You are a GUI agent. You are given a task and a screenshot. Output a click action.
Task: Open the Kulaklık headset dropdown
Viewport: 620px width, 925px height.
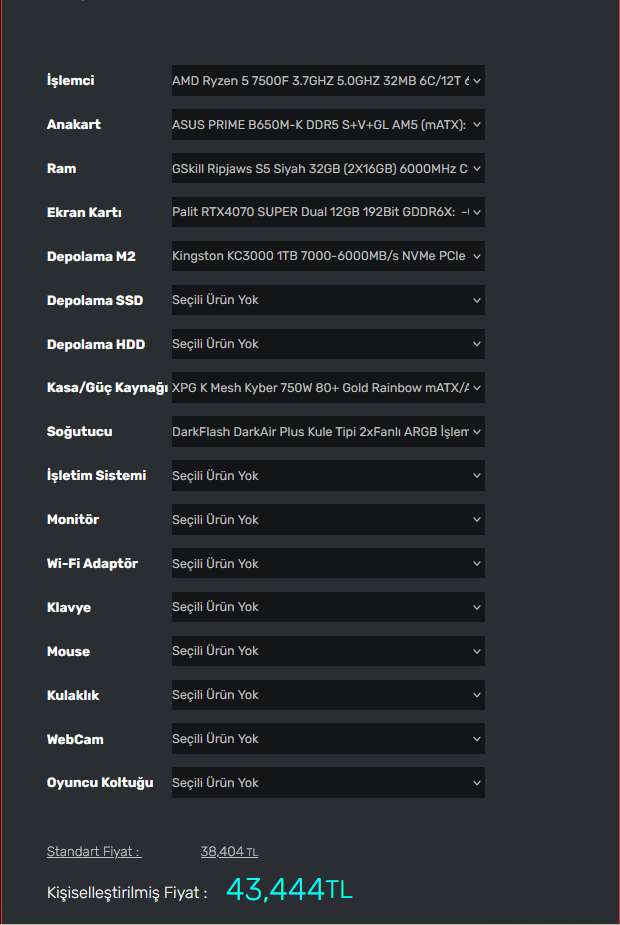(x=328, y=695)
